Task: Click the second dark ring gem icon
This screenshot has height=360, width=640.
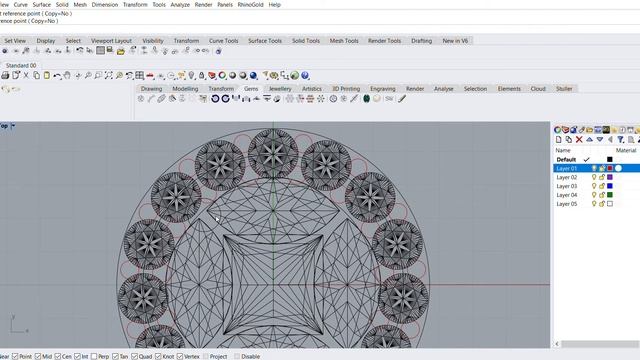Action: 225,99
